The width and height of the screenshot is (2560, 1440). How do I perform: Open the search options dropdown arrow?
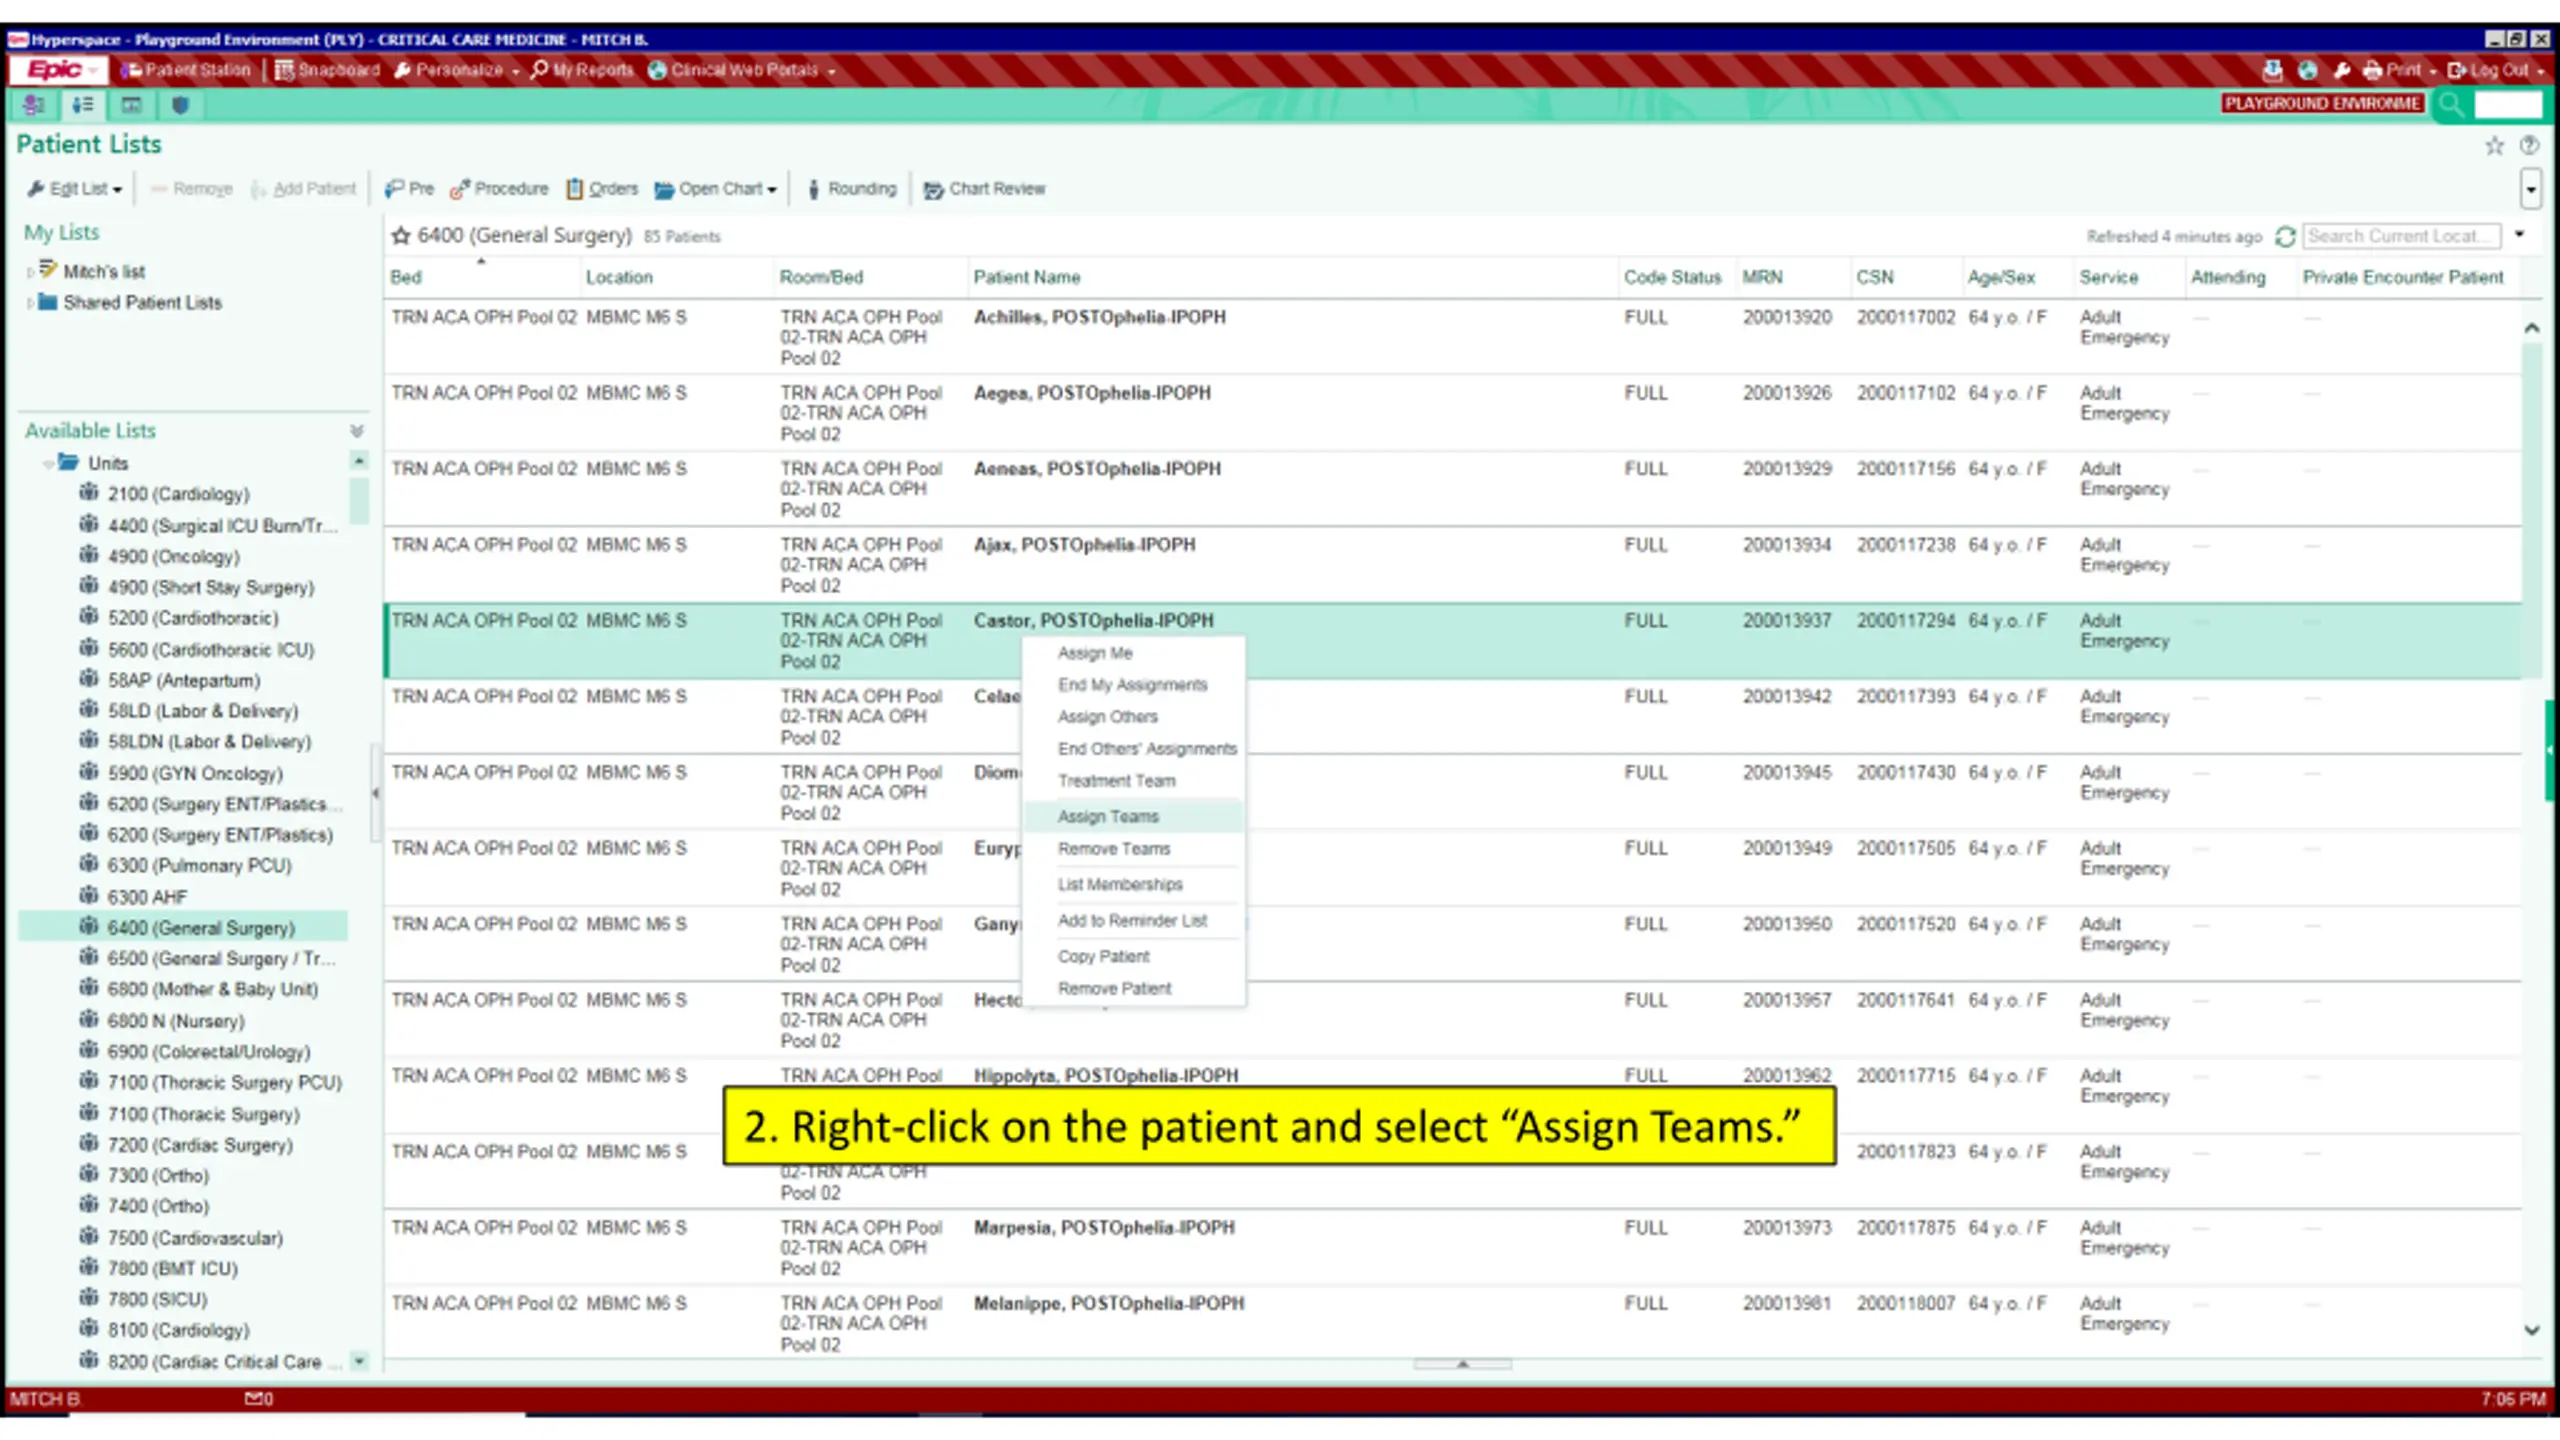[2520, 235]
